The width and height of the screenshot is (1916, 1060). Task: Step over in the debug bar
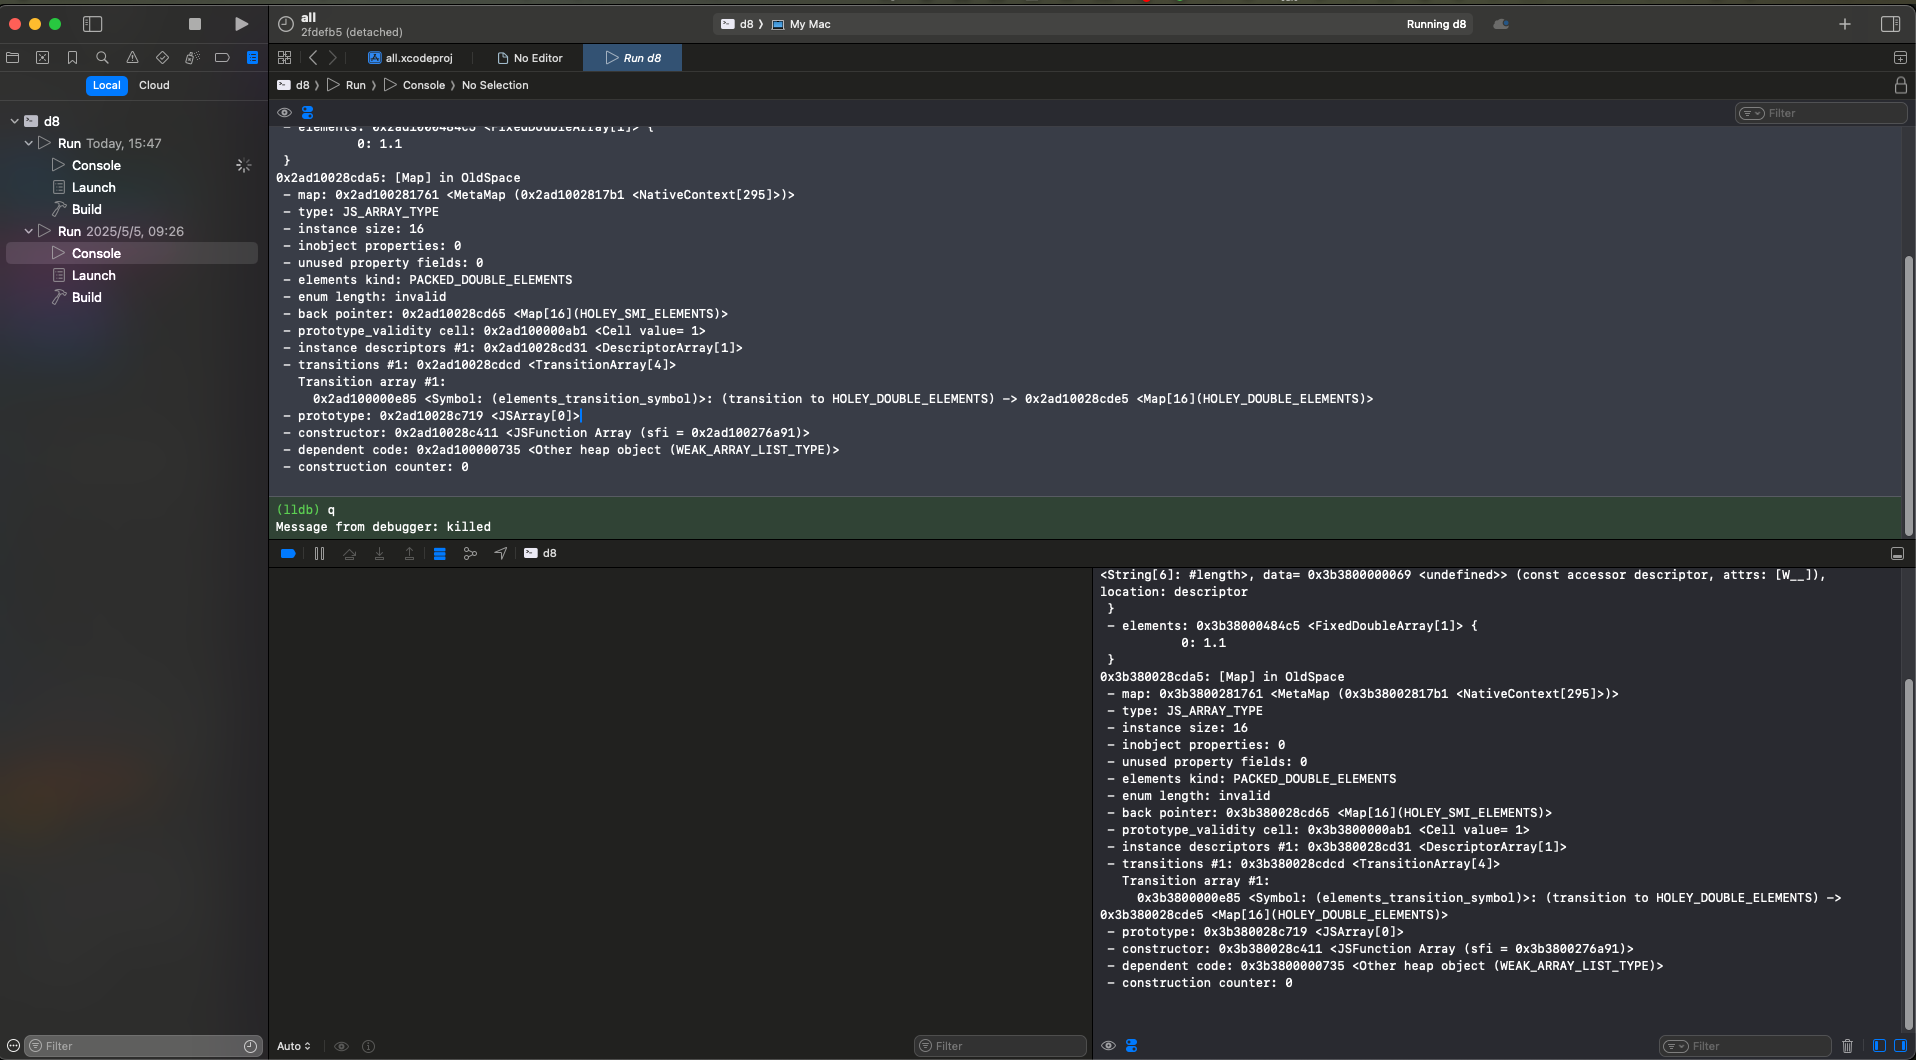[x=349, y=553]
